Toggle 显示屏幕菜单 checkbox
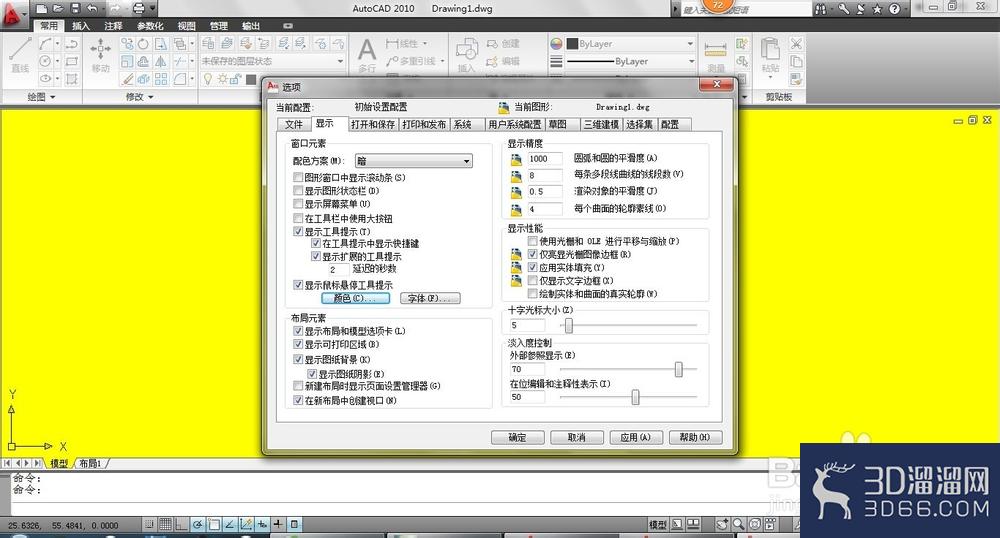Screen dimensions: 1000x538 coord(298,204)
